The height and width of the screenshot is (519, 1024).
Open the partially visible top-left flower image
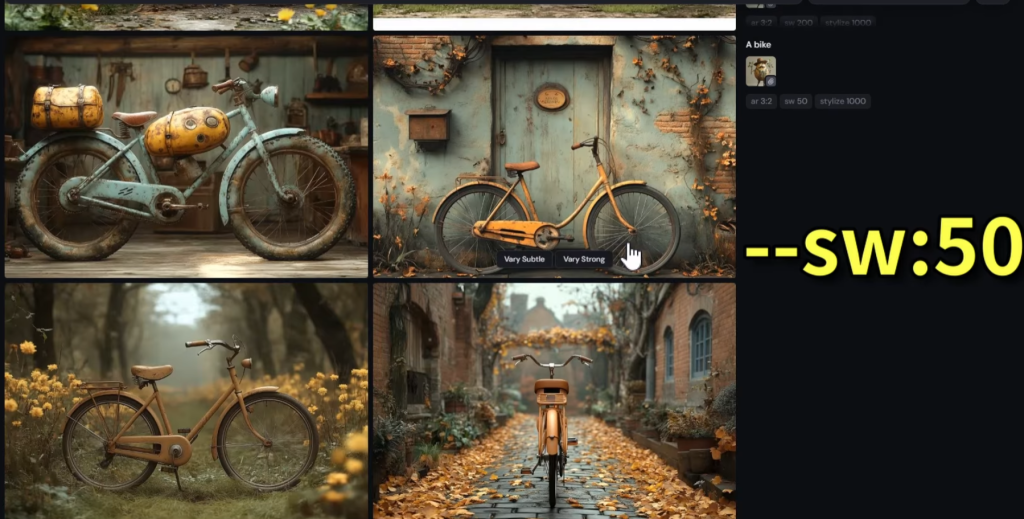point(186,16)
